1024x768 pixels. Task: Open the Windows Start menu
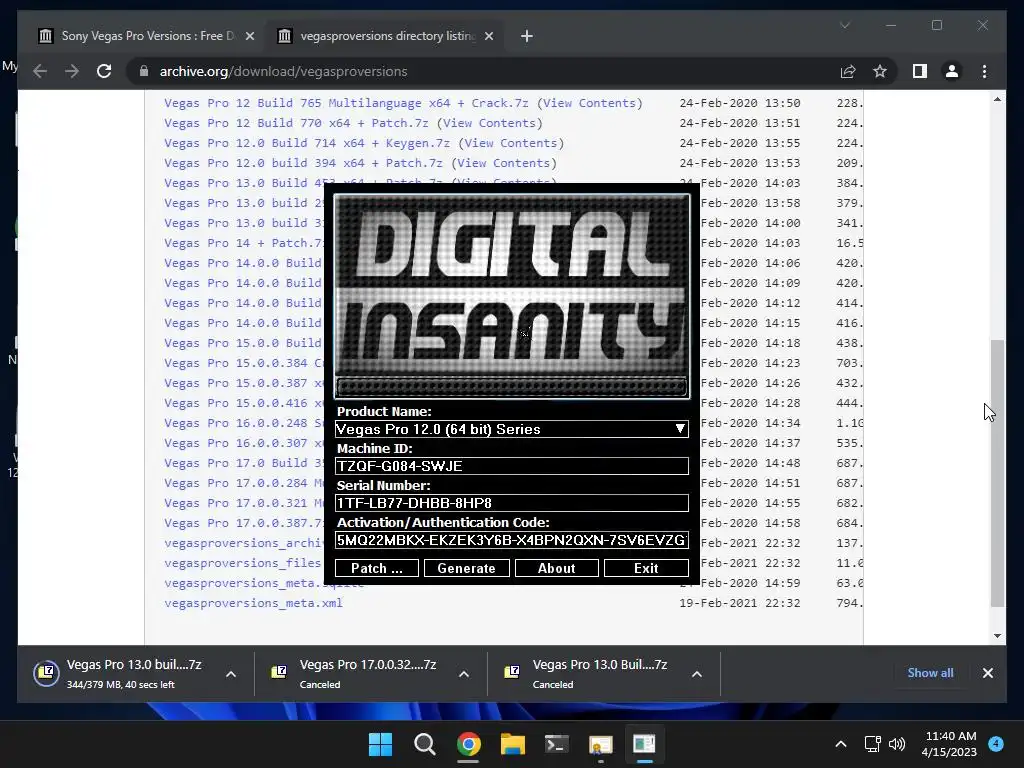click(380, 744)
